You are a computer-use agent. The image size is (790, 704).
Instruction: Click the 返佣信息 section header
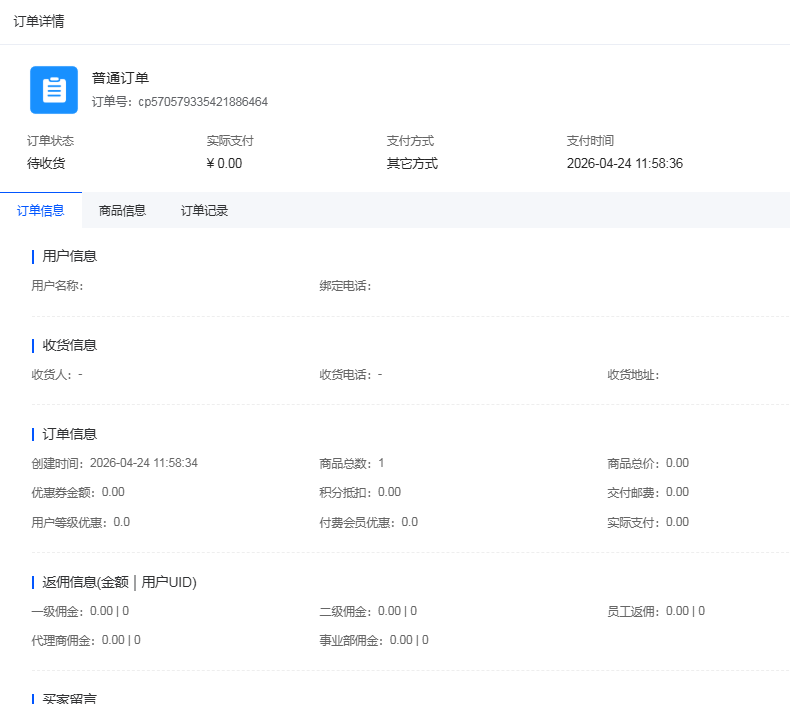(119, 582)
